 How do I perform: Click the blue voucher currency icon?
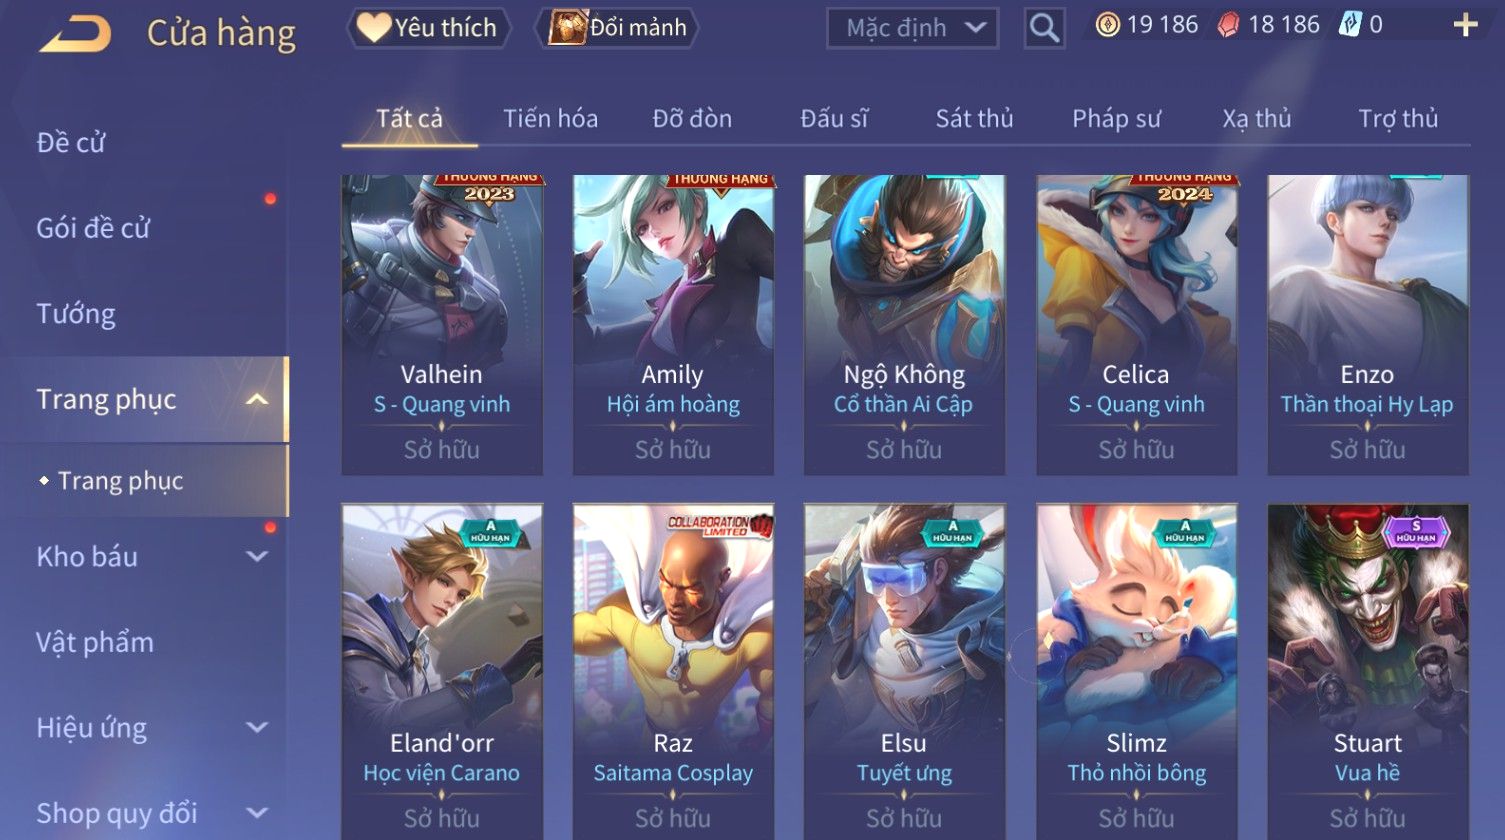tap(1349, 25)
